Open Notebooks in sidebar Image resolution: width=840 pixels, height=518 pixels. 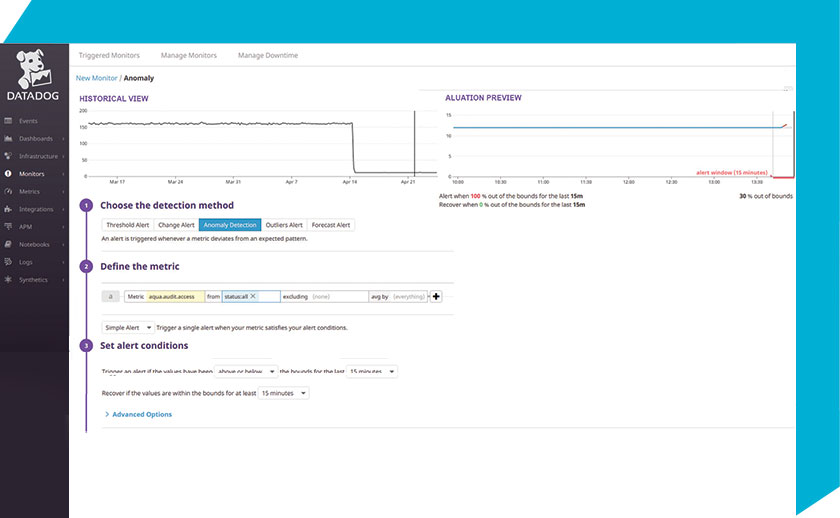point(34,245)
